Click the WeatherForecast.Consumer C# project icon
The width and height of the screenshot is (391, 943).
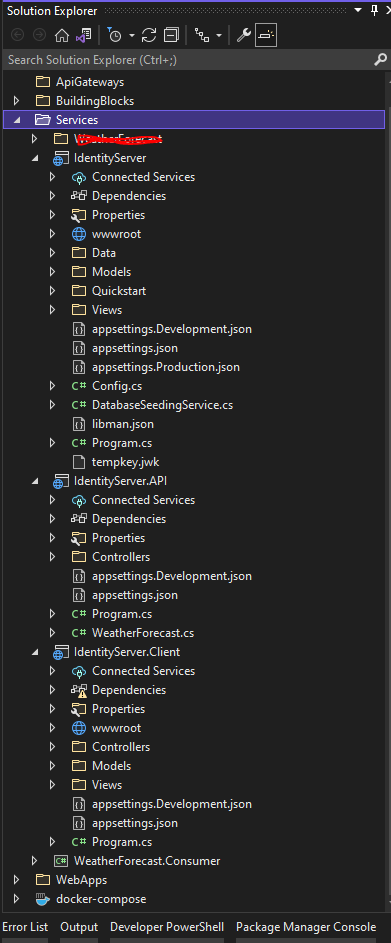pyautogui.click(x=61, y=861)
